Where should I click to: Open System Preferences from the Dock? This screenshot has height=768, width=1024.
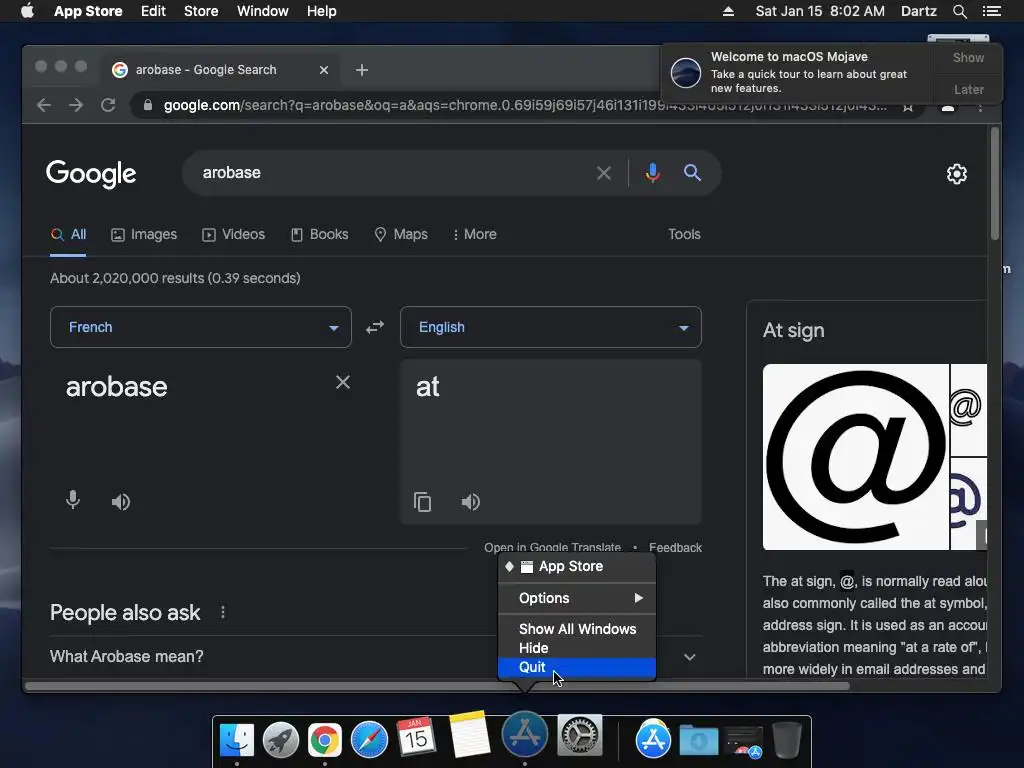click(x=579, y=736)
